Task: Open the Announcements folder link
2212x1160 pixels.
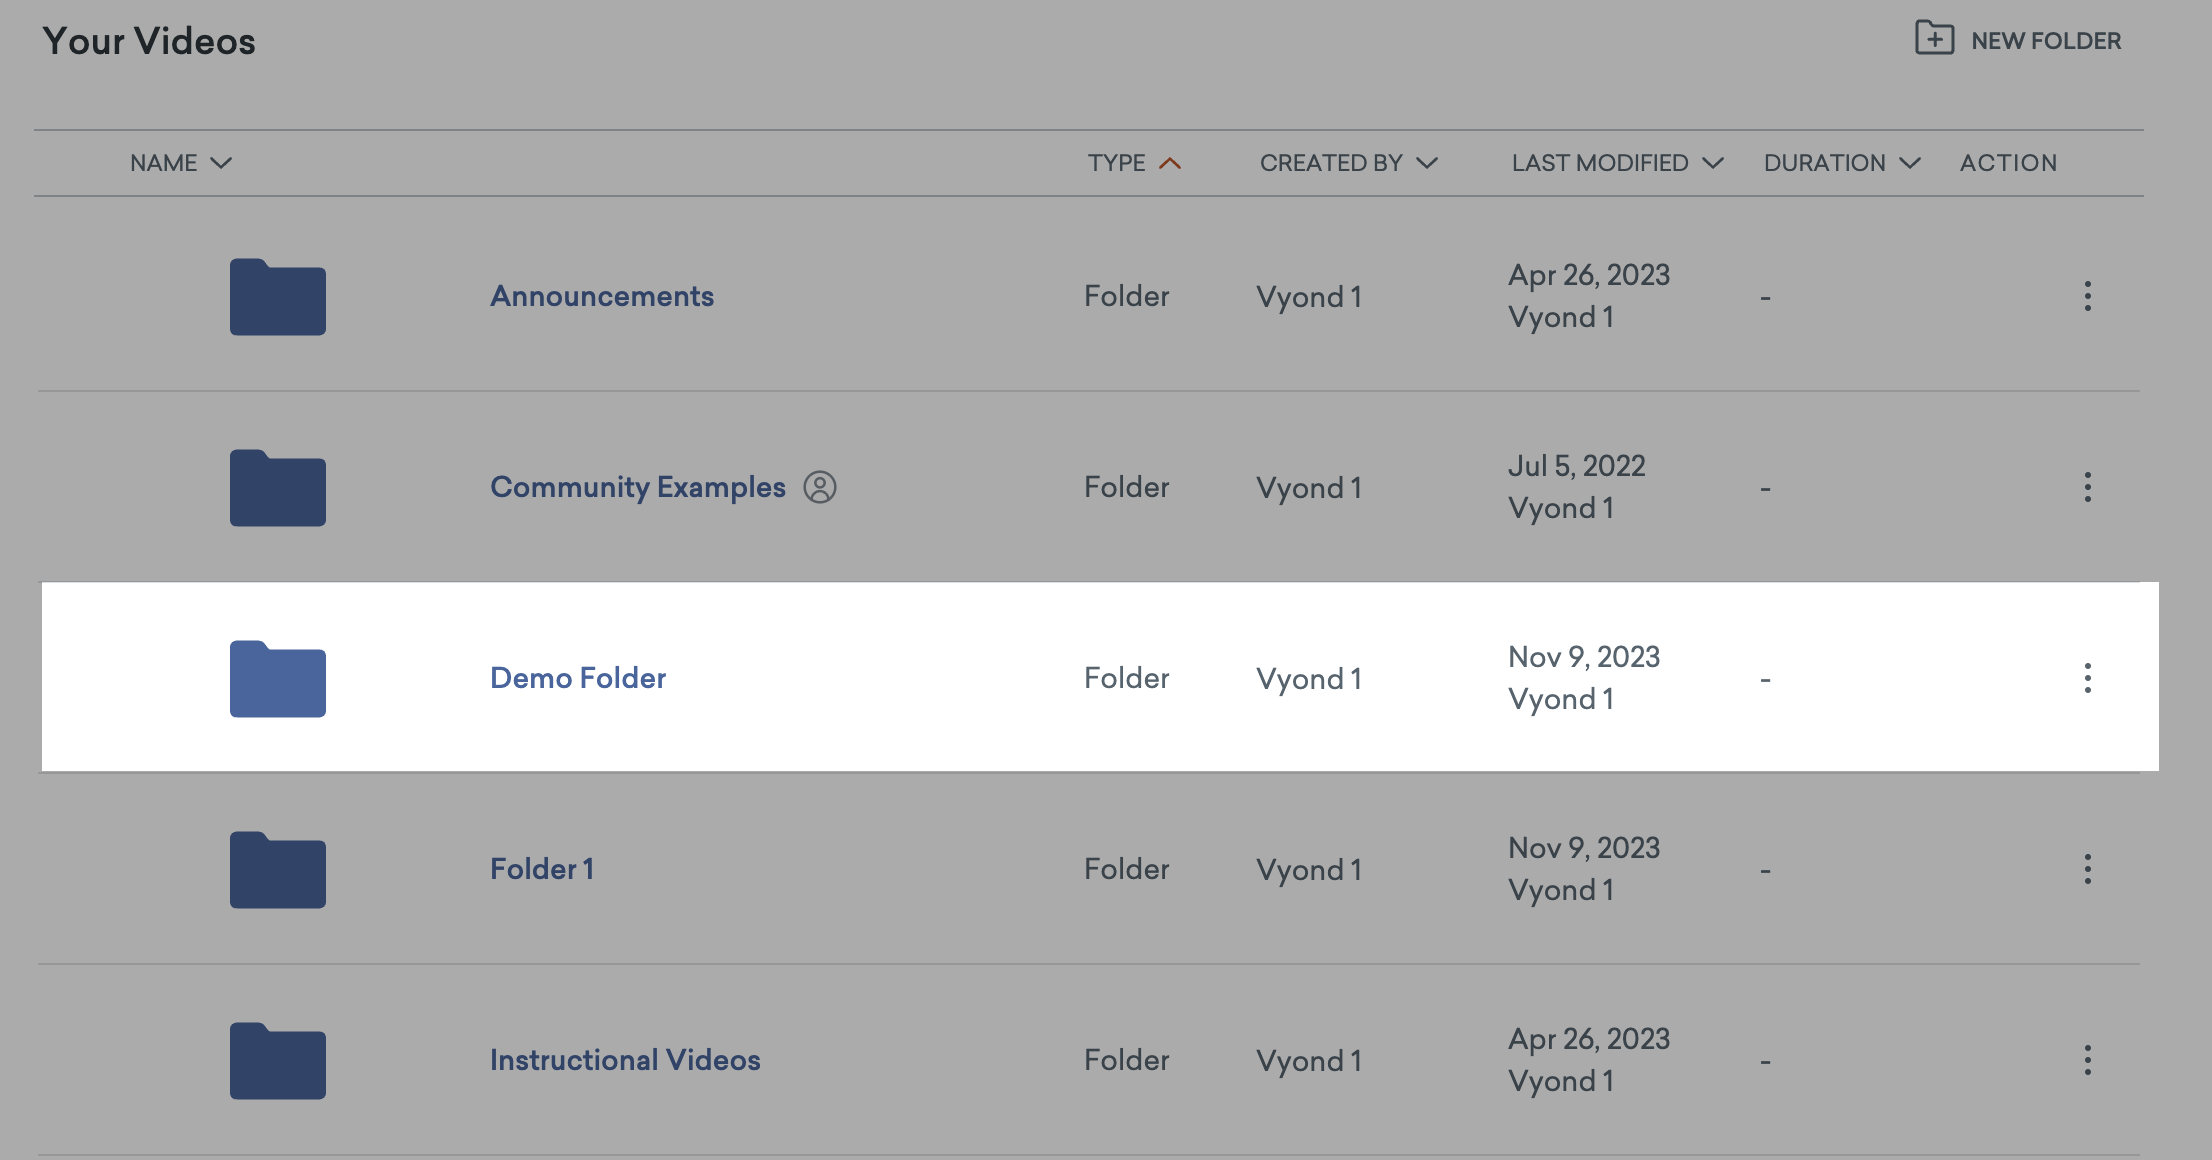Action: (601, 296)
